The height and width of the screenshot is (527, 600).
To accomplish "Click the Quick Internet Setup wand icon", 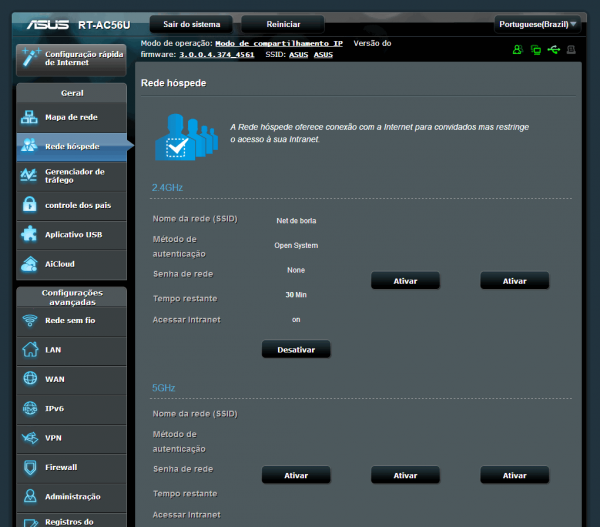I will 30,57.
